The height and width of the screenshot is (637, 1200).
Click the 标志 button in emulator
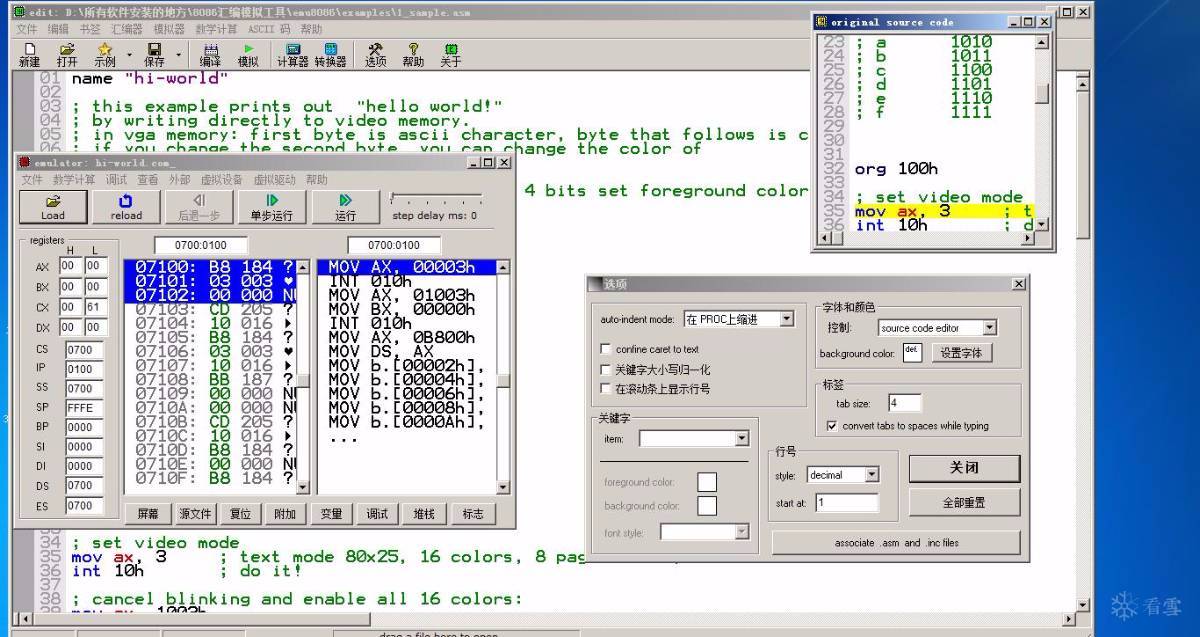[x=472, y=514]
